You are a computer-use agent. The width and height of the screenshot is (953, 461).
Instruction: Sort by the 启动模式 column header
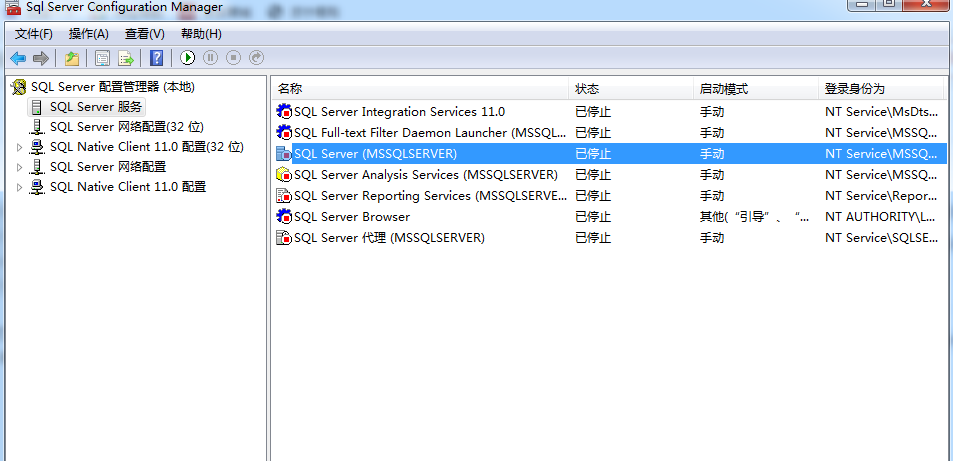tap(755, 89)
